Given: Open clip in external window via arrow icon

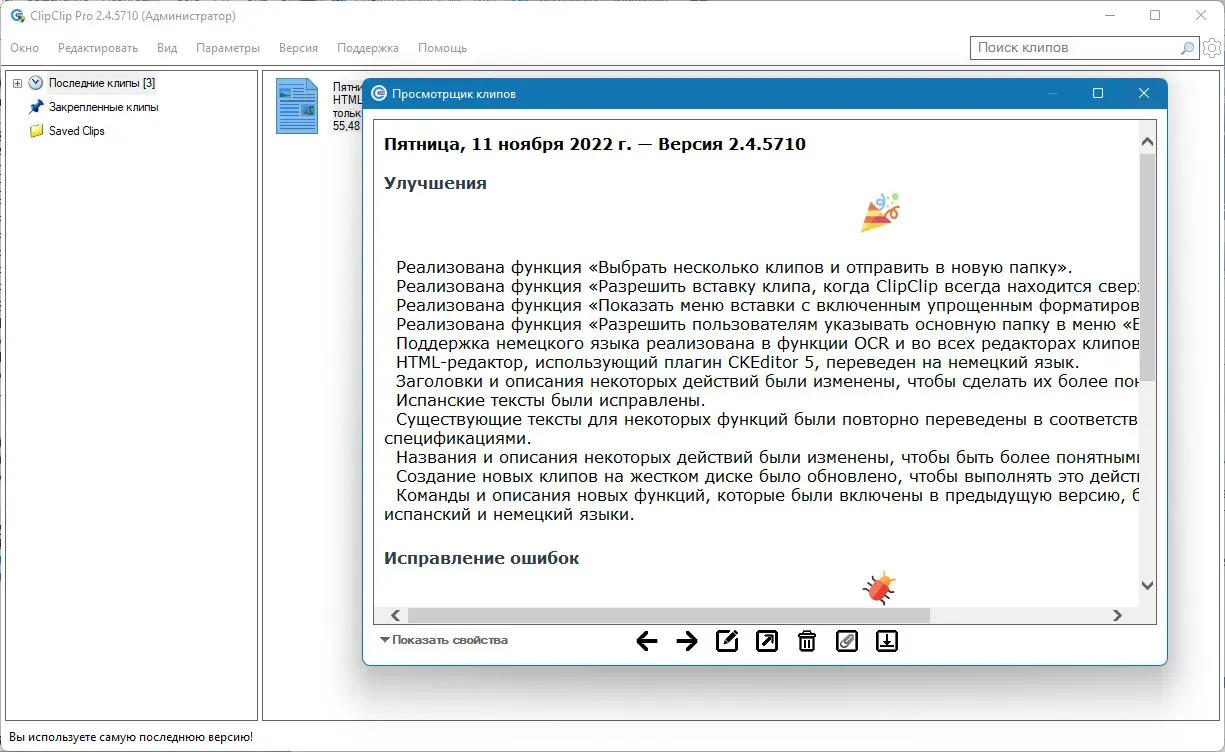Looking at the screenshot, I should coord(767,641).
